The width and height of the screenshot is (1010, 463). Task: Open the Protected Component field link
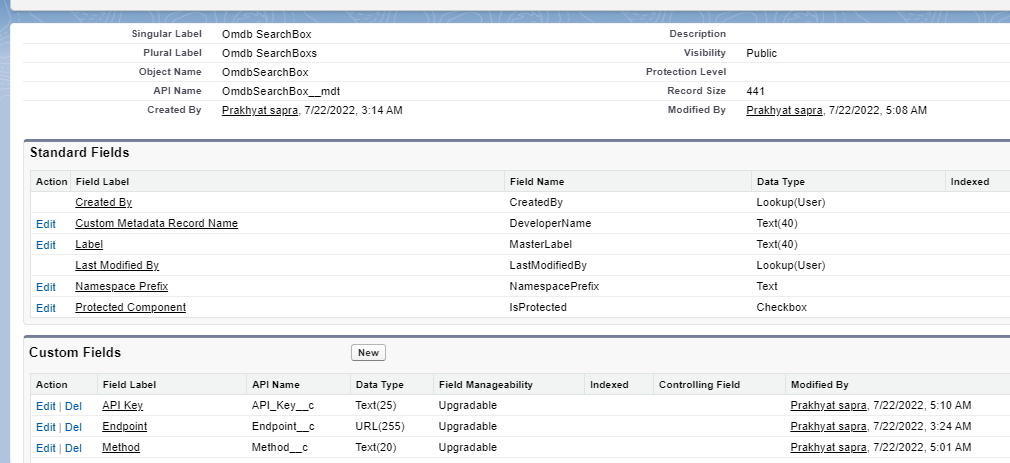(x=130, y=307)
